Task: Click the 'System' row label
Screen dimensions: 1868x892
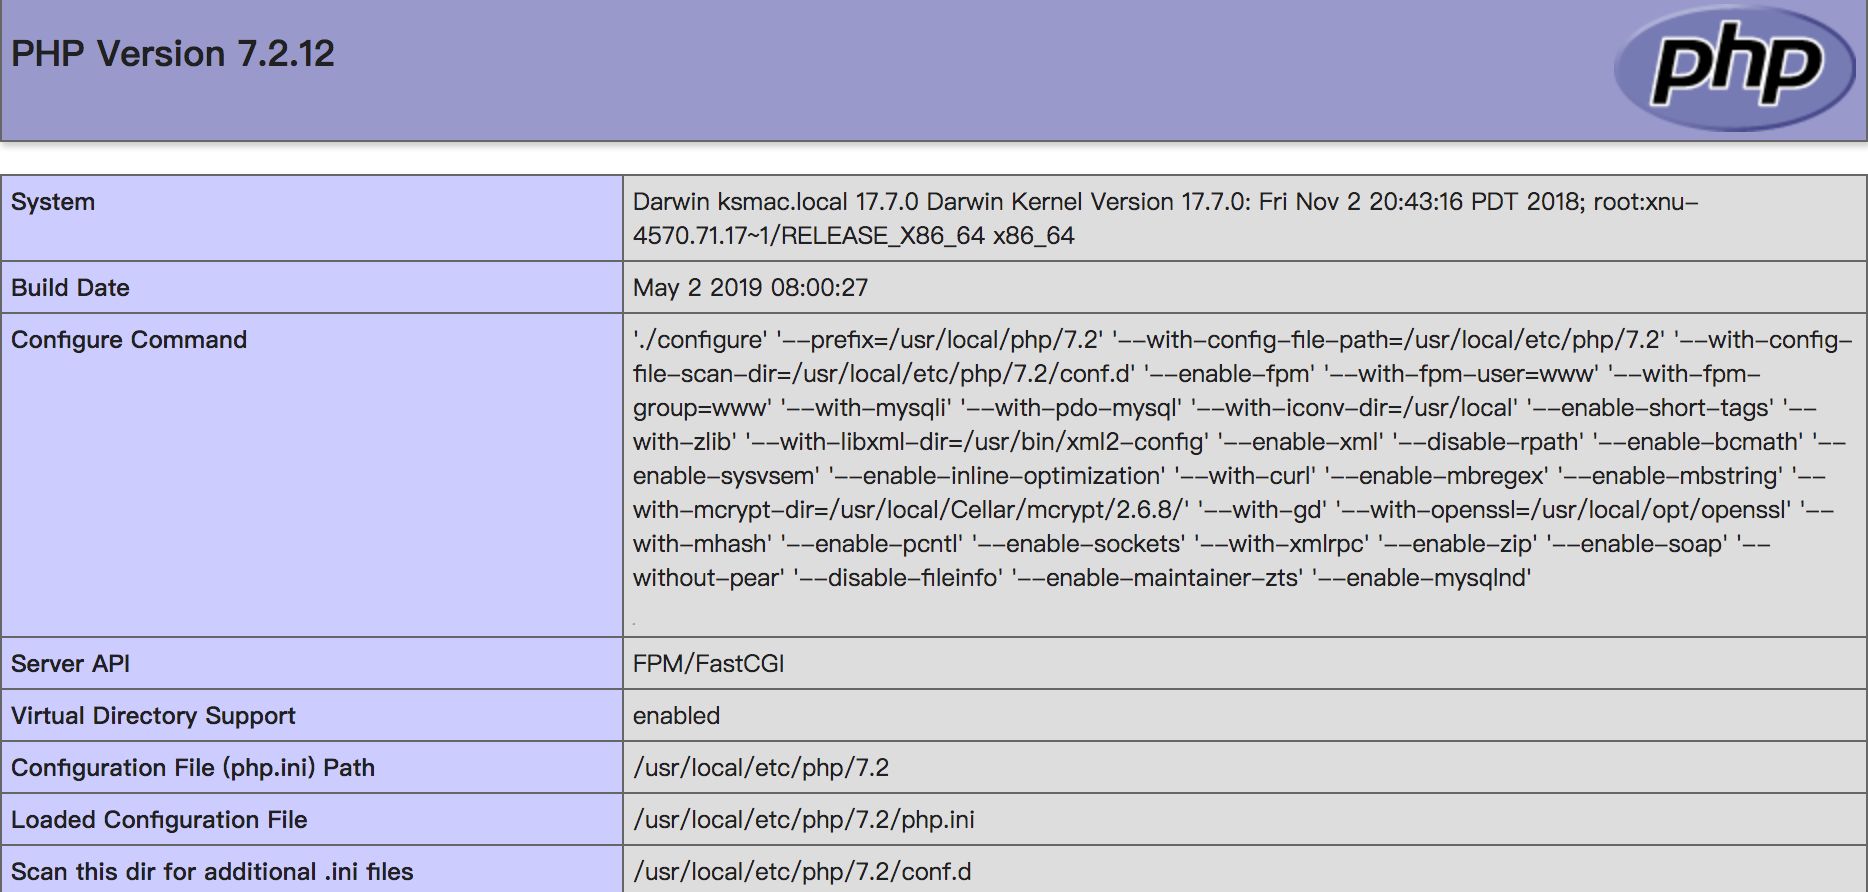Action: point(53,202)
